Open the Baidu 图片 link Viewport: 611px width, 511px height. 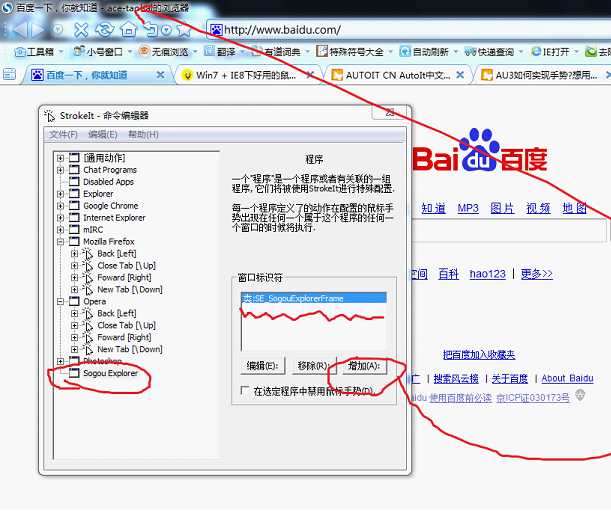pyautogui.click(x=502, y=208)
